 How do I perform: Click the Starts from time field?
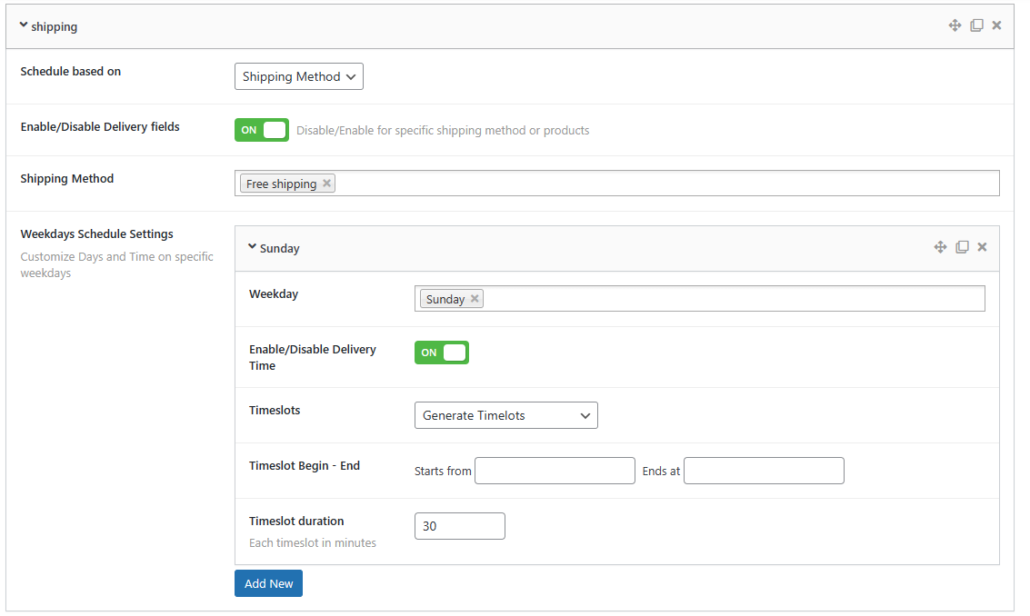tap(554, 470)
